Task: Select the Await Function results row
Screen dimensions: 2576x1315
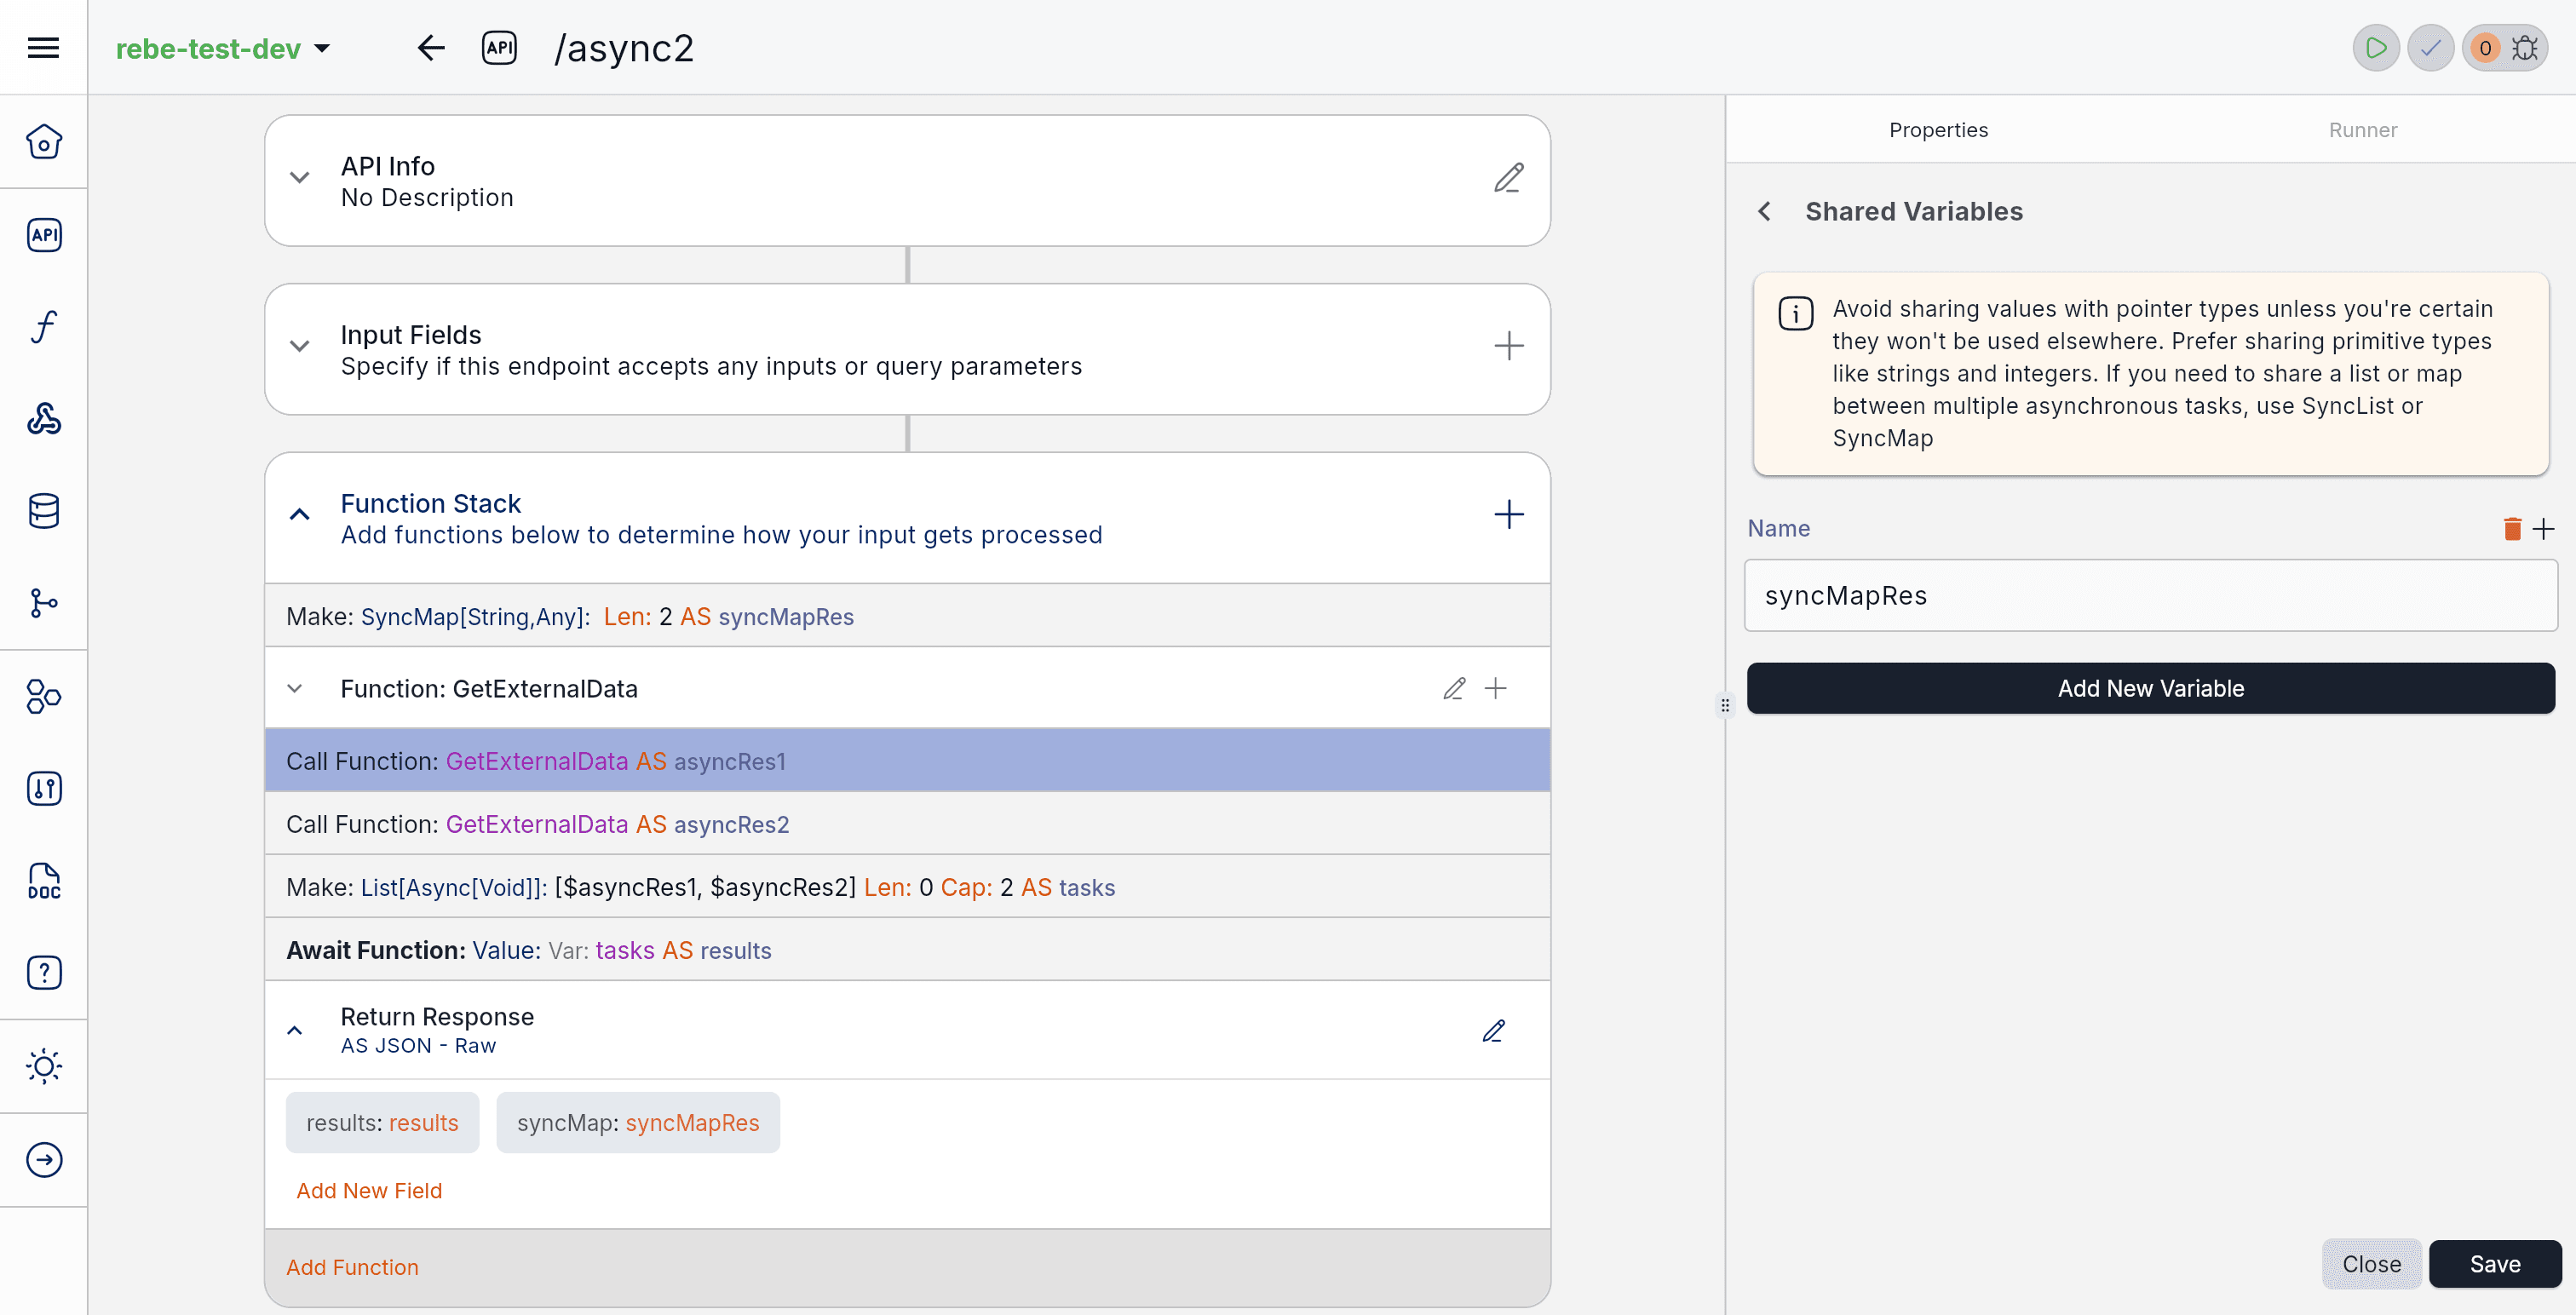Action: (907, 951)
